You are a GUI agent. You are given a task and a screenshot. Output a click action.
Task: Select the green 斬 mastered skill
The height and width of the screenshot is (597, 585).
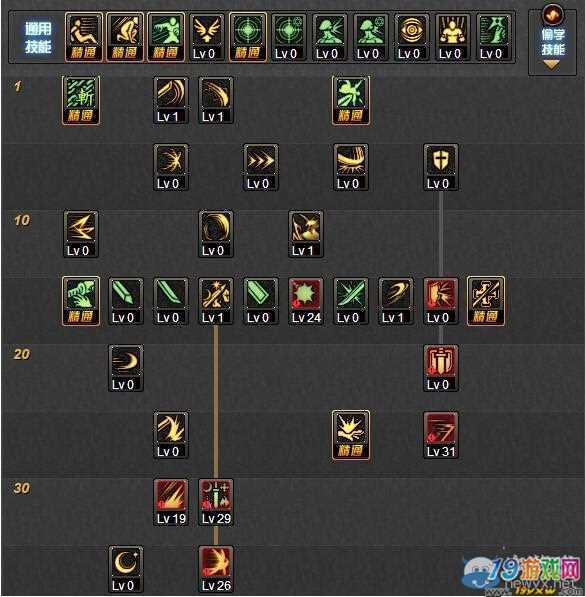click(81, 101)
